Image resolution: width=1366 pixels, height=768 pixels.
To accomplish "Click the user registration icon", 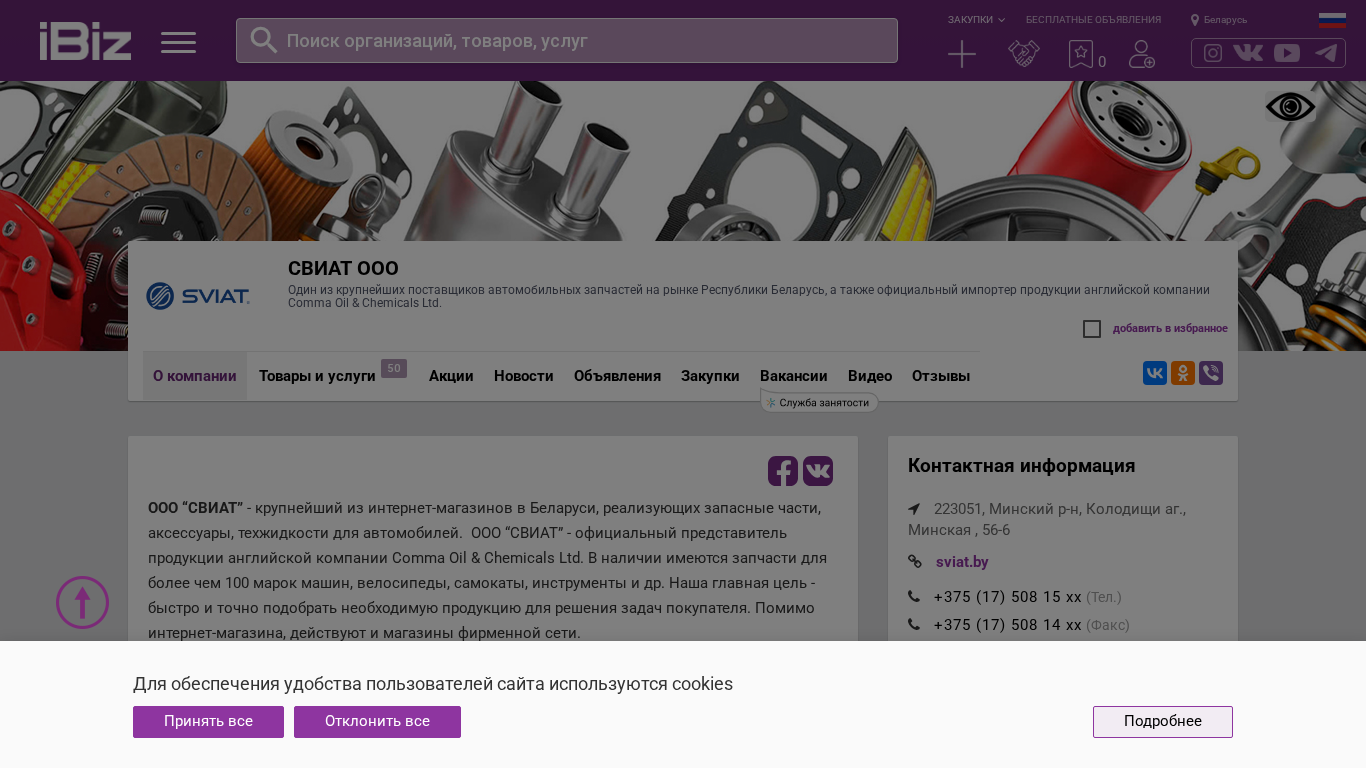I will pyautogui.click(x=1142, y=54).
